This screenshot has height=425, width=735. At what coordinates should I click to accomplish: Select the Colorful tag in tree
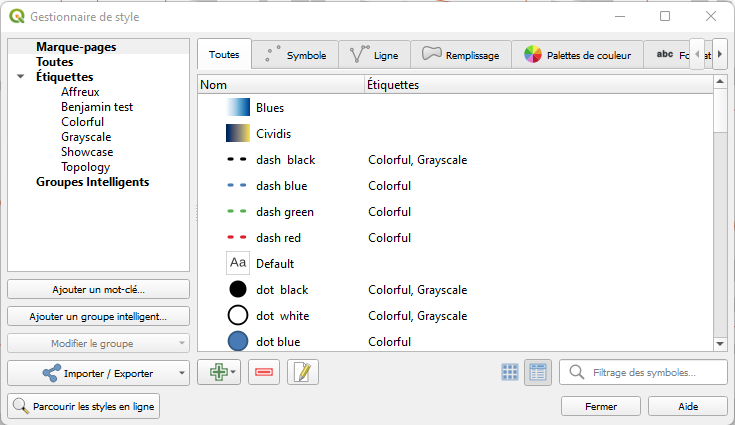pos(82,122)
